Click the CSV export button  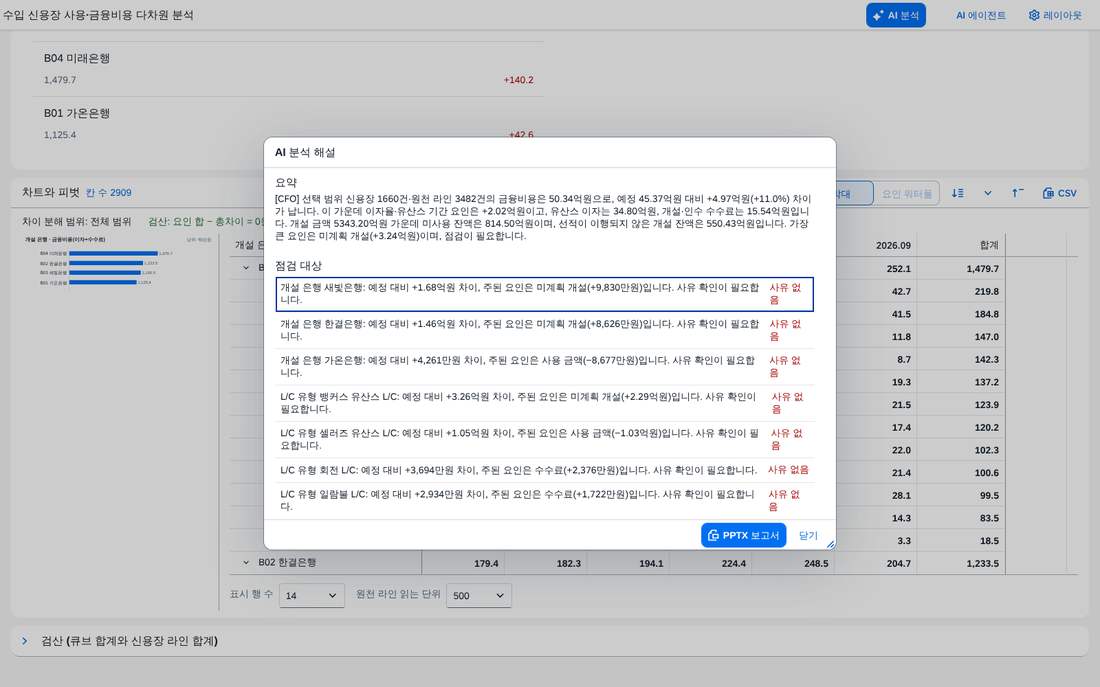pos(1059,193)
